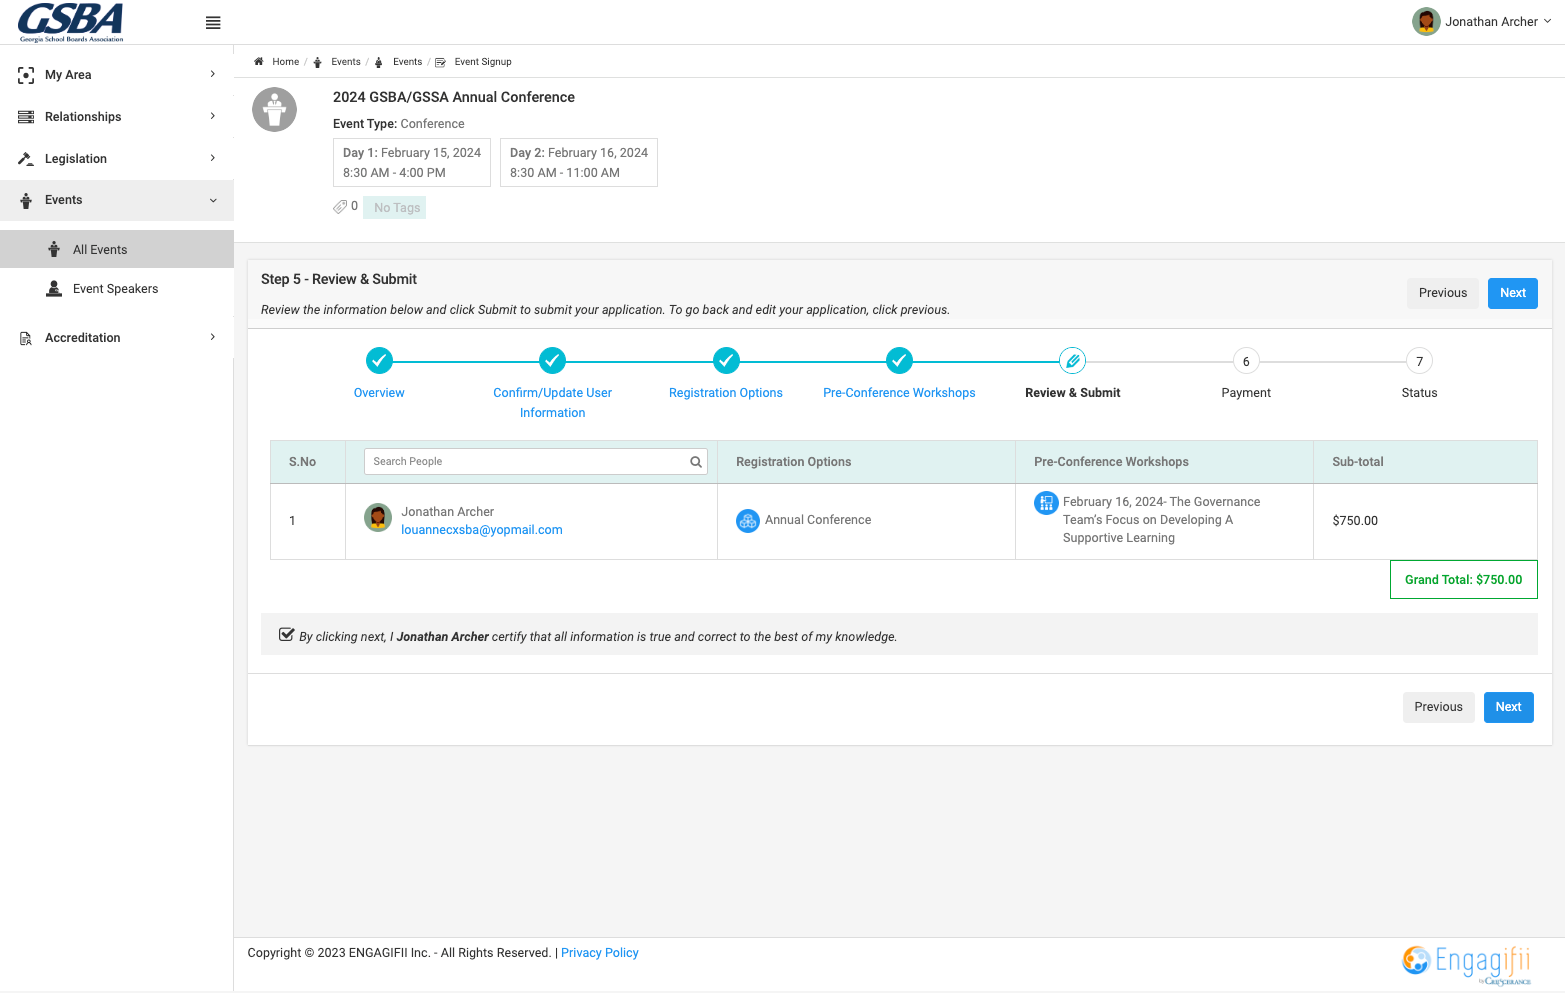Click the bottom Next button

click(1508, 707)
